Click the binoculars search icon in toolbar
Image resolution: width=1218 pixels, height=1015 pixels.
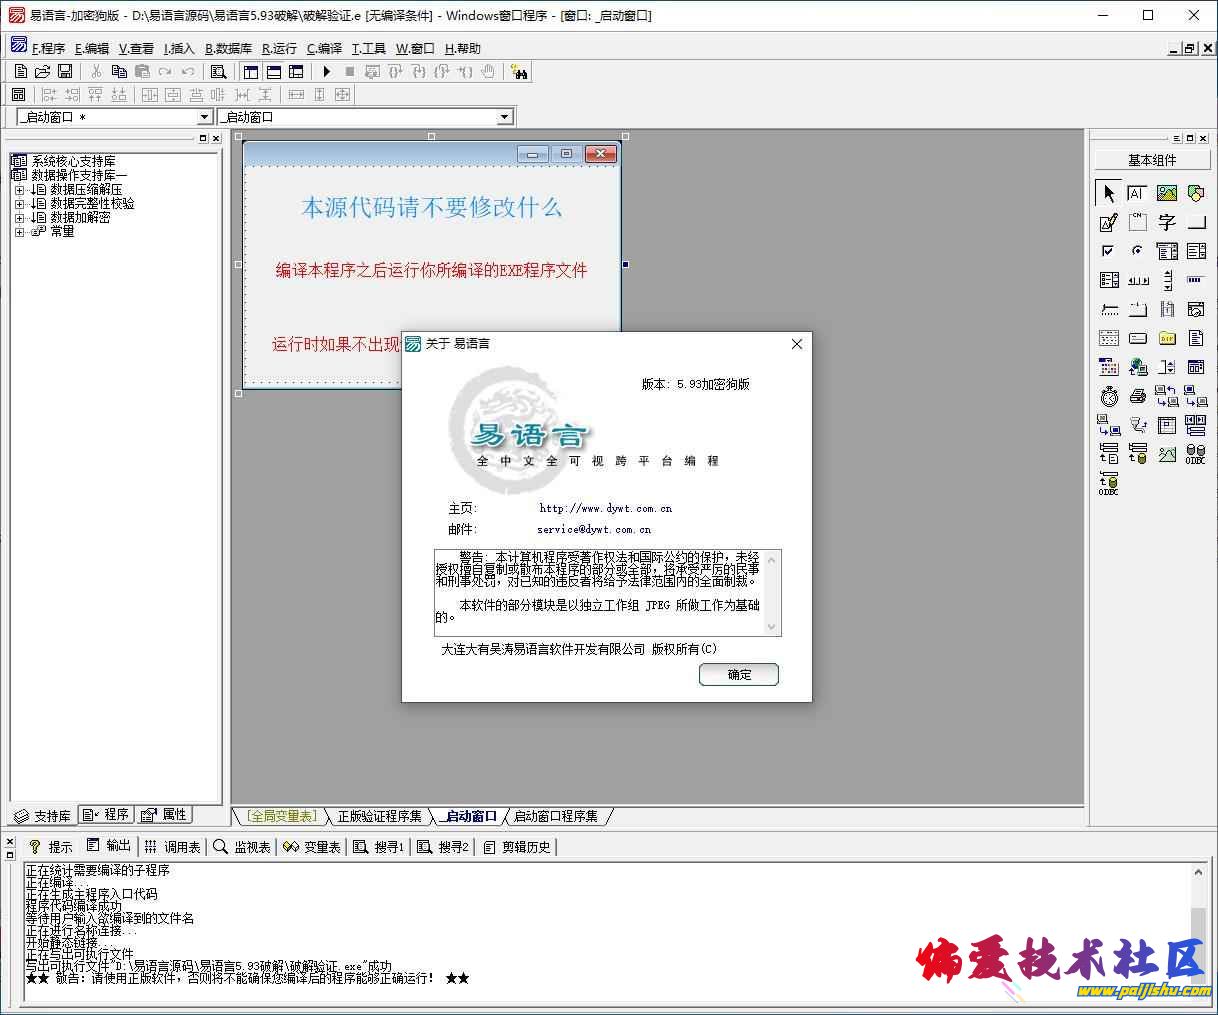518,71
